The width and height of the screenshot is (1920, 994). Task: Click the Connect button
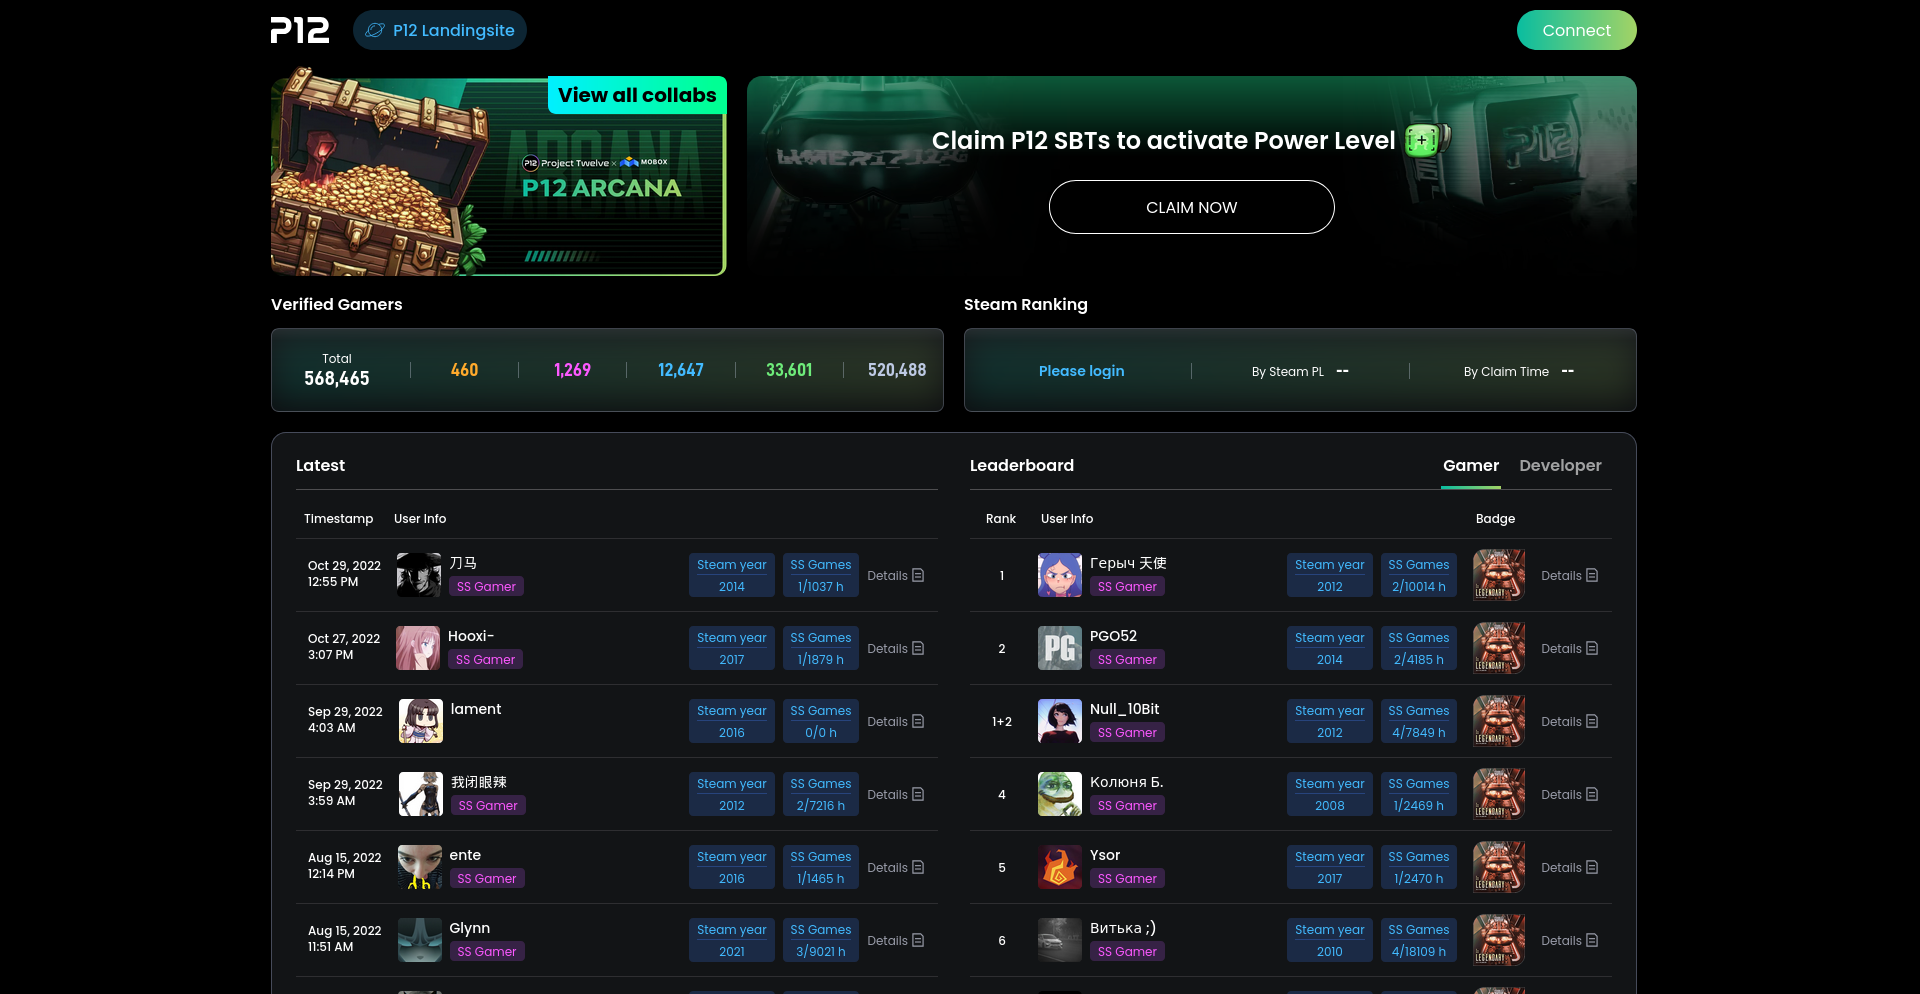(x=1576, y=30)
